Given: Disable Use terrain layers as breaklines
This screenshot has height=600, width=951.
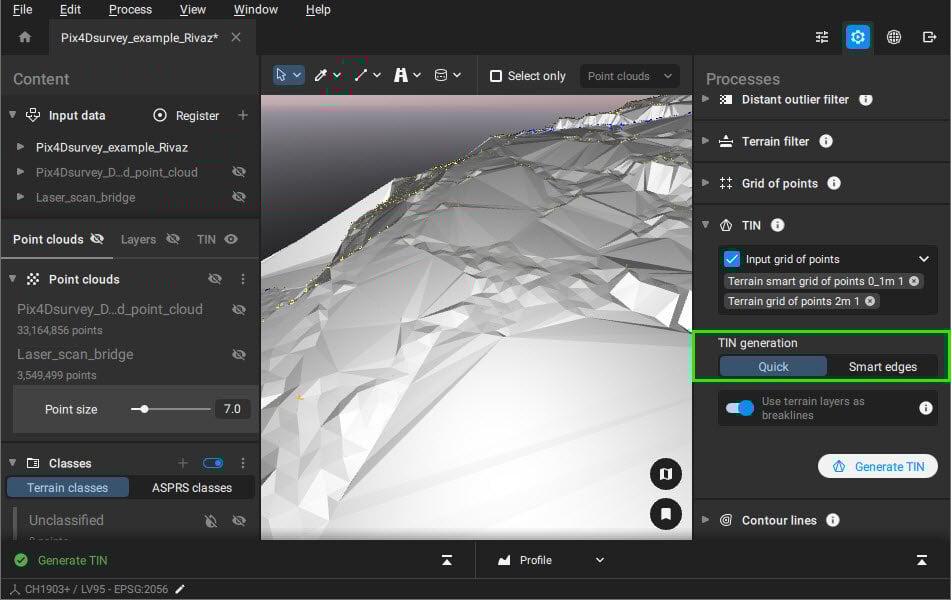Looking at the screenshot, I should coord(740,408).
